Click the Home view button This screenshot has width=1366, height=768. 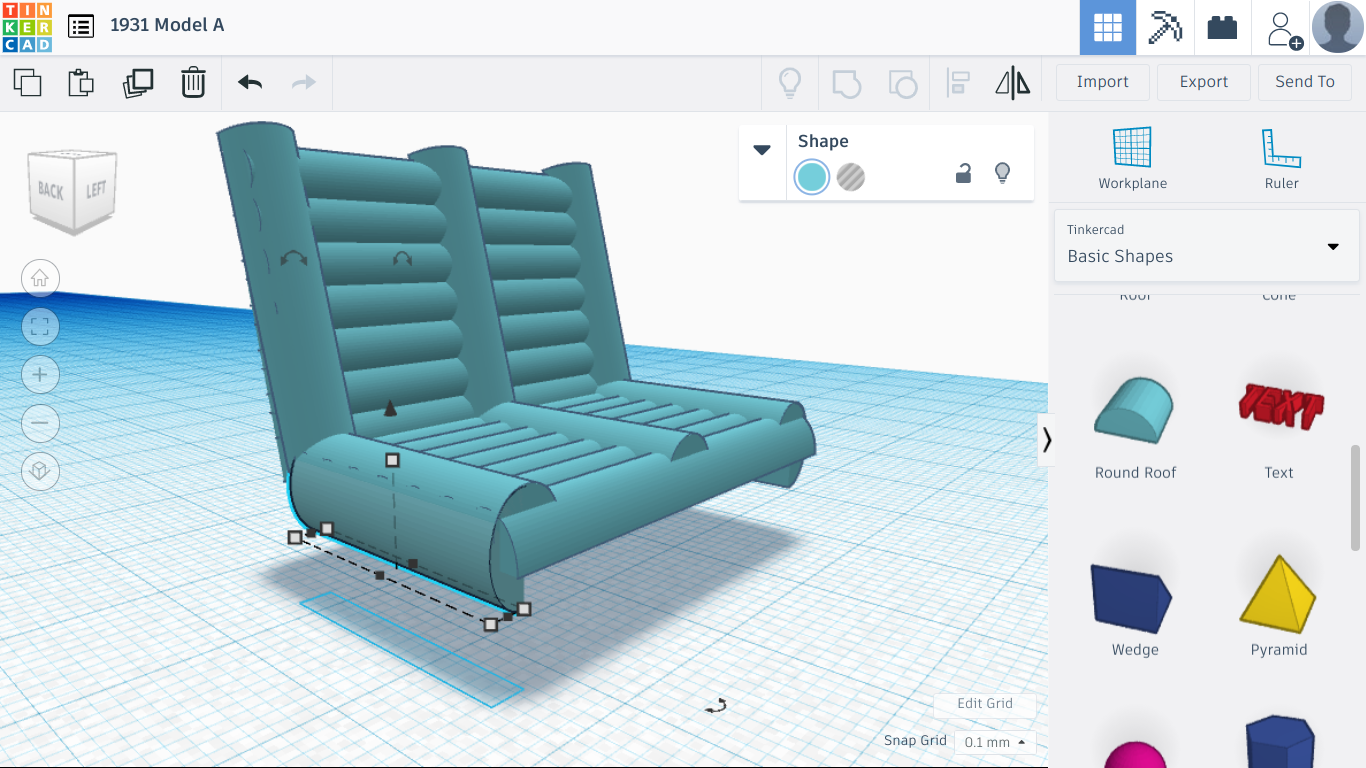point(40,278)
